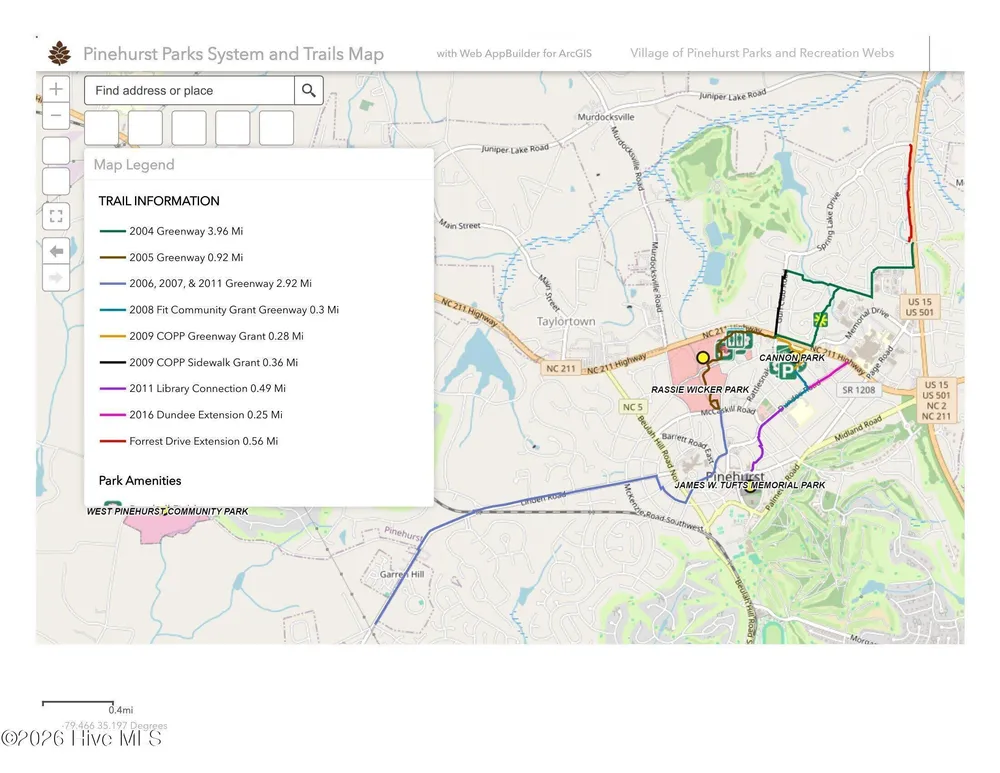
Task: Click green swatch for 2004 Greenway
Action: (112, 231)
